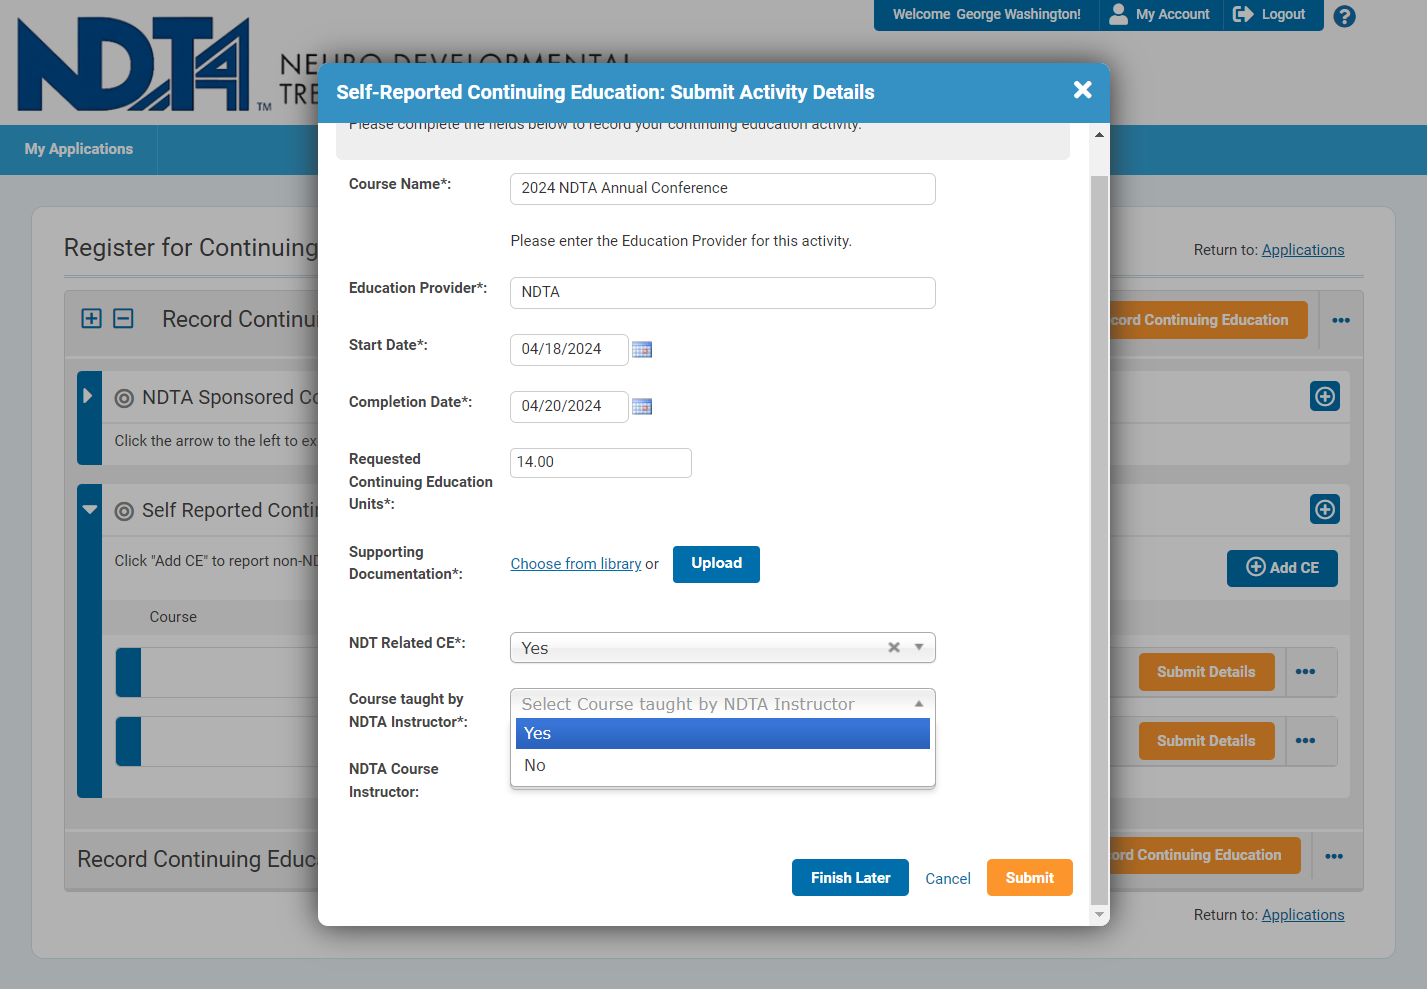Clear the NDT Related CE selection
Screen dimensions: 1427x989
coord(894,647)
